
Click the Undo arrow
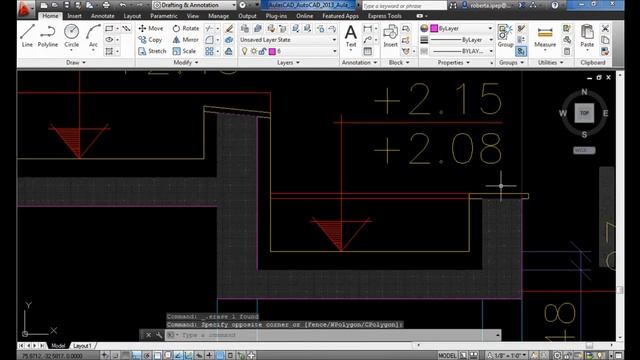tap(122, 5)
